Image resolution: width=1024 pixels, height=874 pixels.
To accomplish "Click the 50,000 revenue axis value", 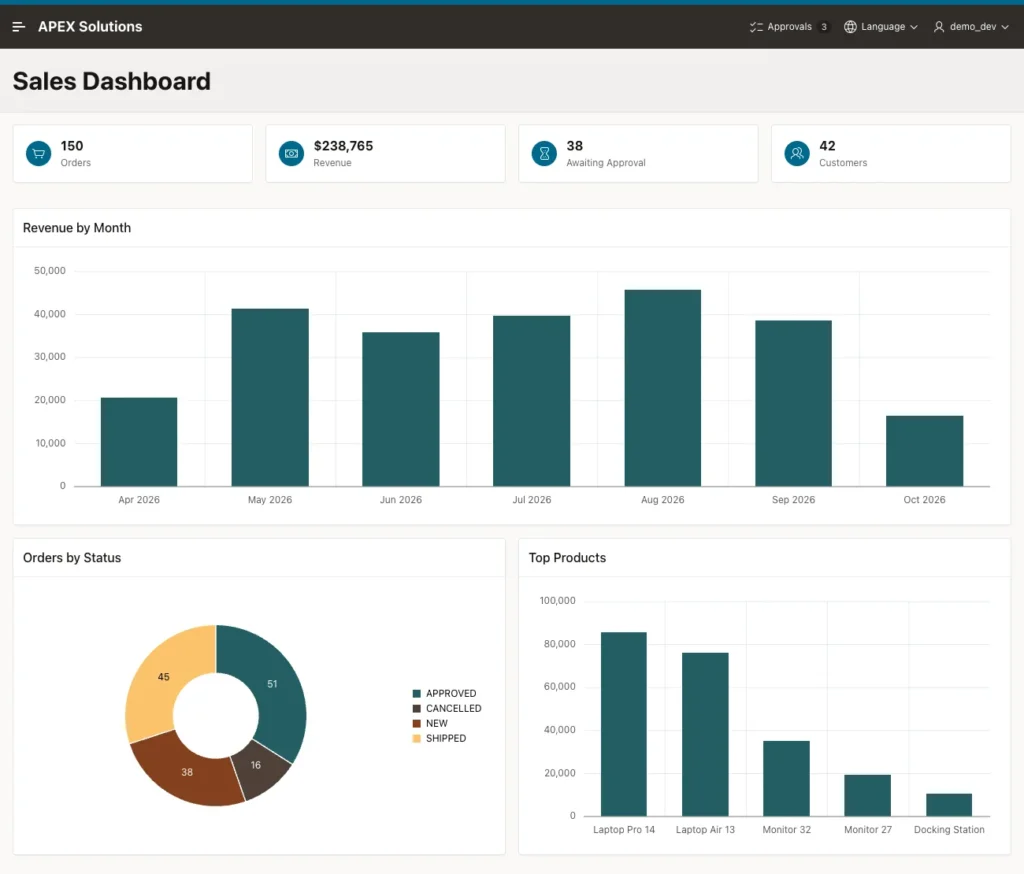I will [50, 271].
